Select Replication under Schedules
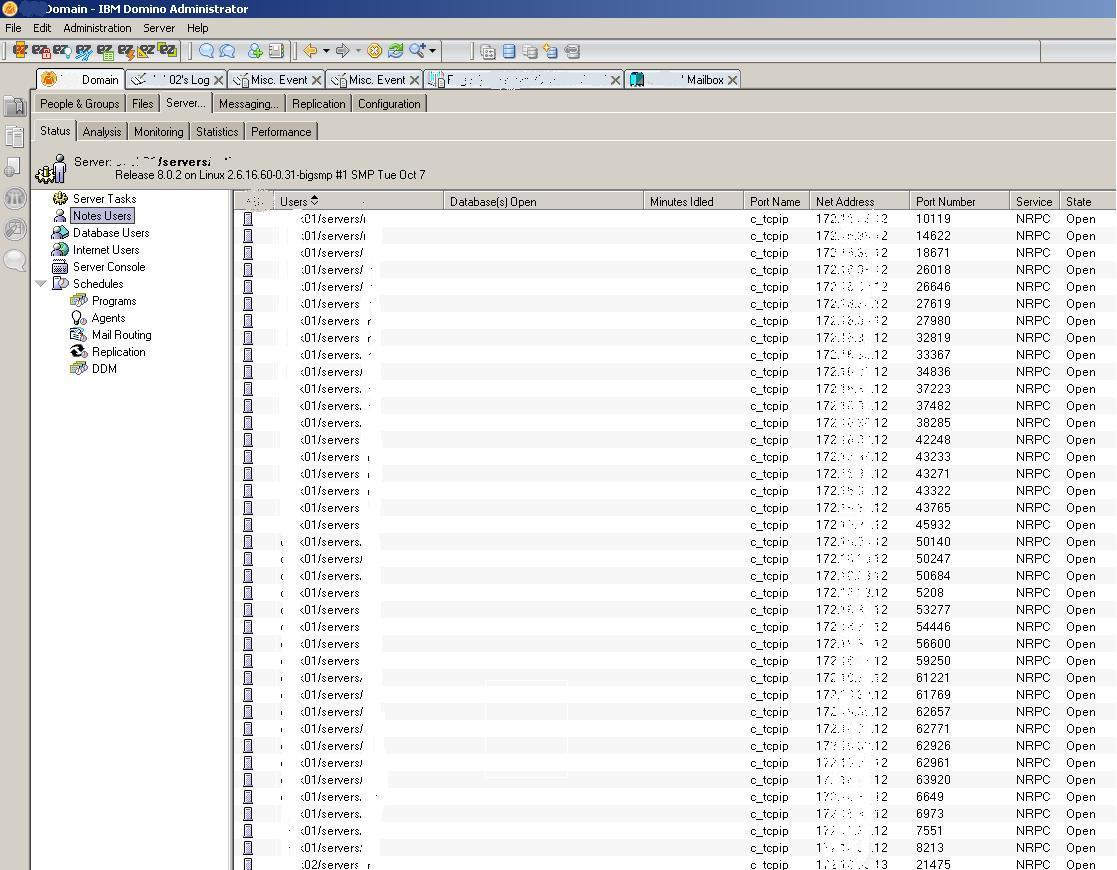Viewport: 1117px width, 870px height. (x=118, y=352)
